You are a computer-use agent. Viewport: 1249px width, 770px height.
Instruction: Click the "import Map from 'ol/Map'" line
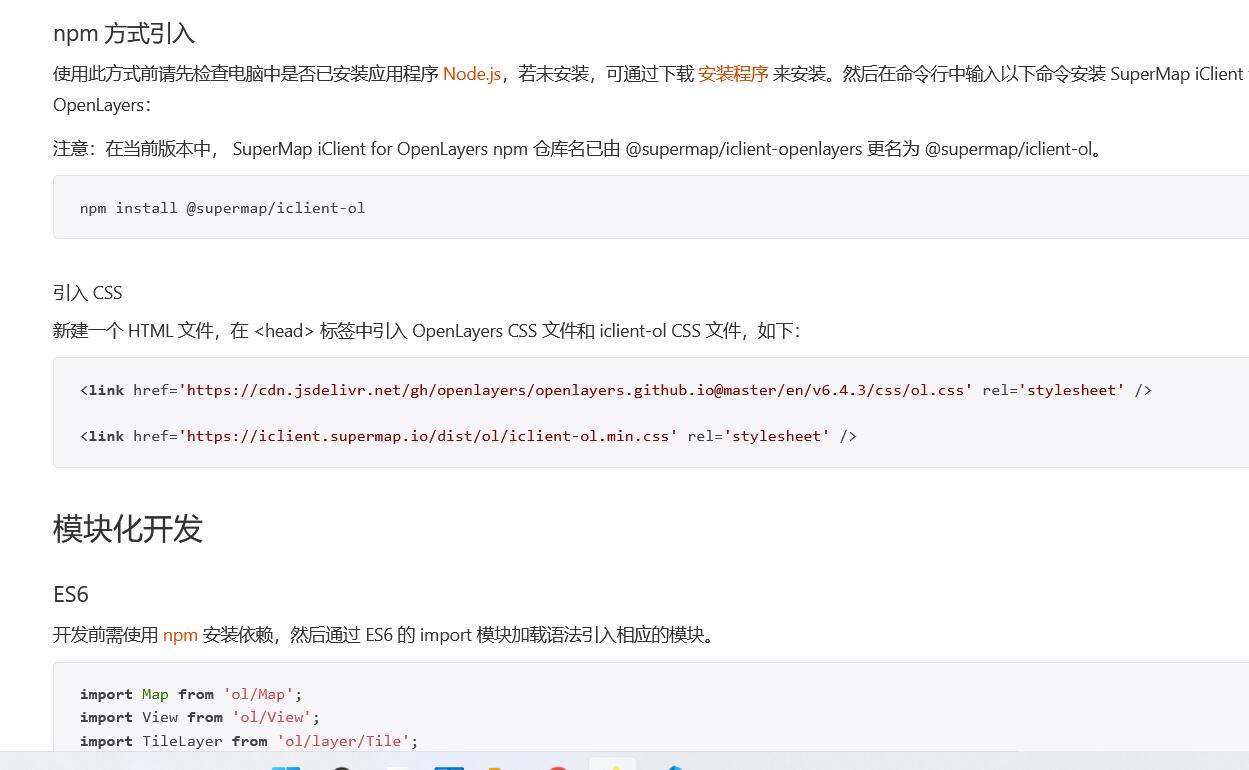click(191, 694)
